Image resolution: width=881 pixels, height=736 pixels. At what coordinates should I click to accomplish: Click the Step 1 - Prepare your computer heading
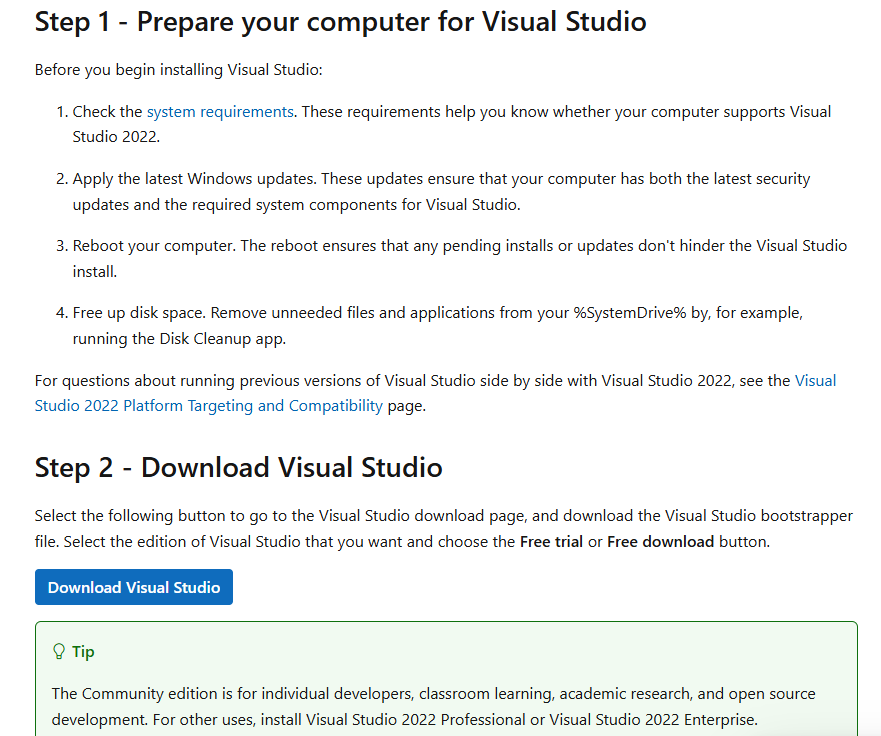[x=340, y=22]
